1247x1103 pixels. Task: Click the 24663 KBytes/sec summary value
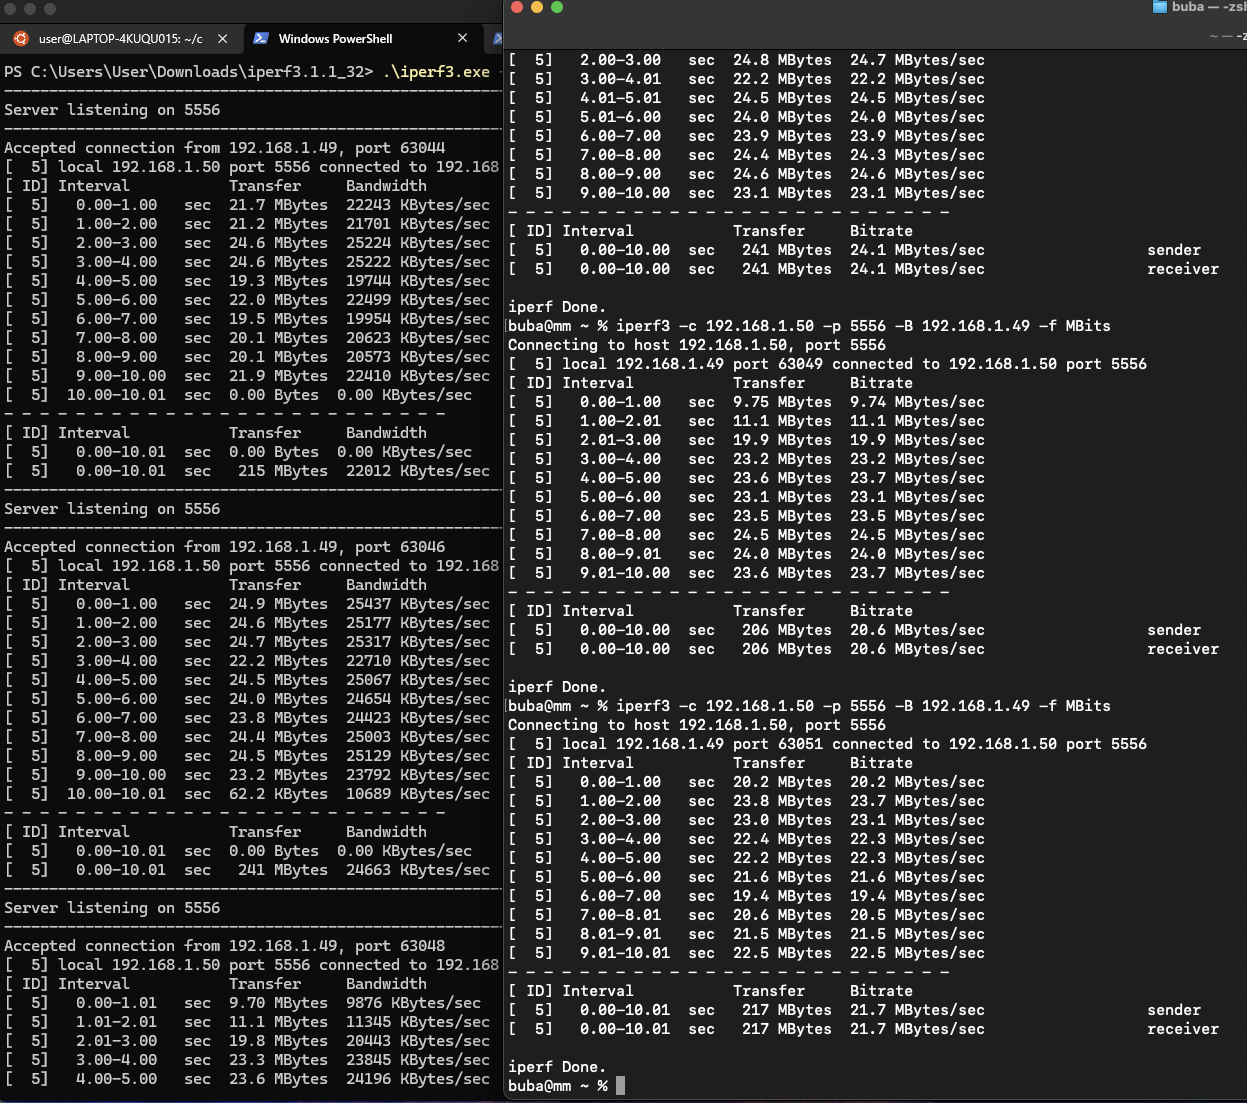[417, 870]
